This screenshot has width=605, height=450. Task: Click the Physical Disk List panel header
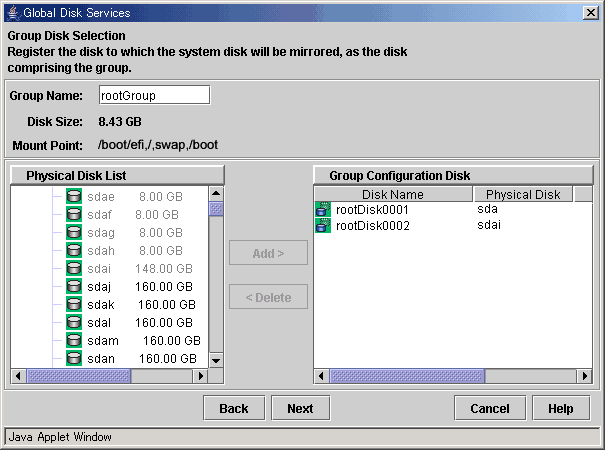click(x=117, y=176)
